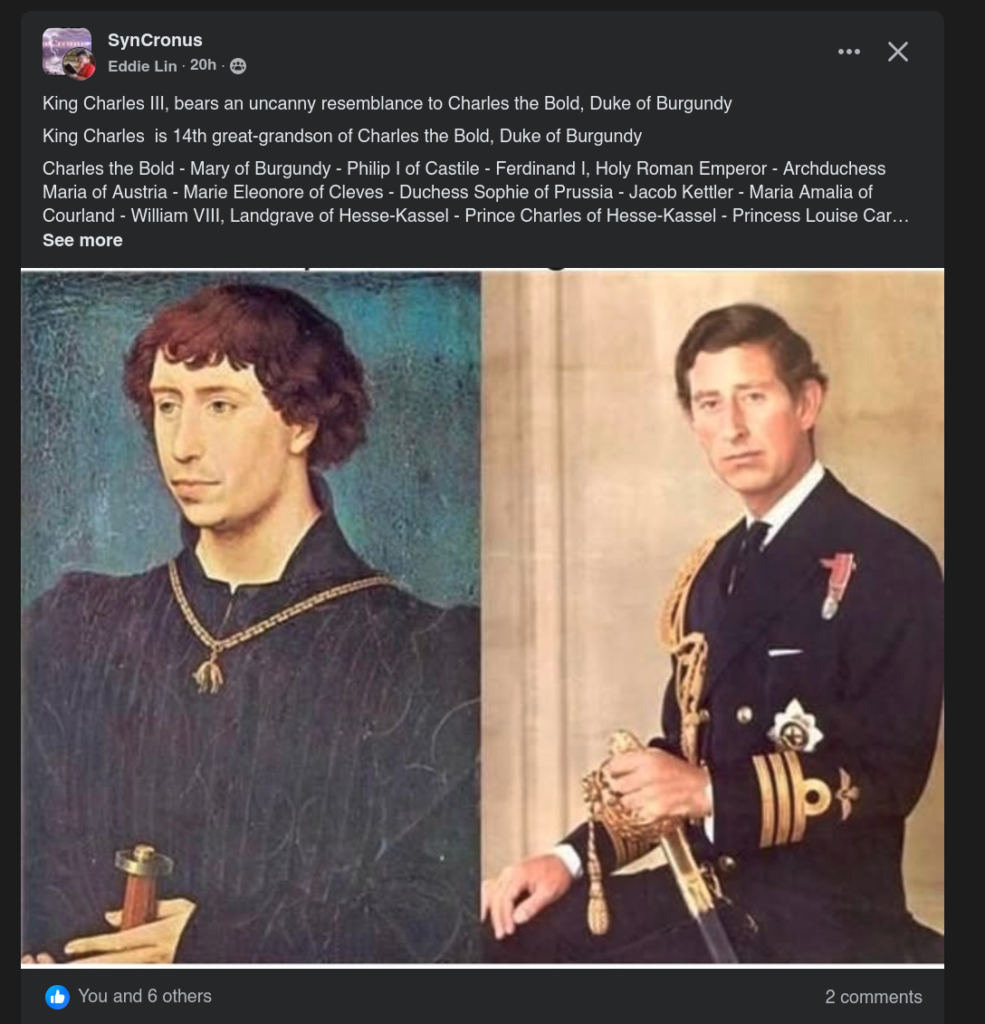Open the SynCronus group name link
The width and height of the screenshot is (985, 1024).
[155, 40]
